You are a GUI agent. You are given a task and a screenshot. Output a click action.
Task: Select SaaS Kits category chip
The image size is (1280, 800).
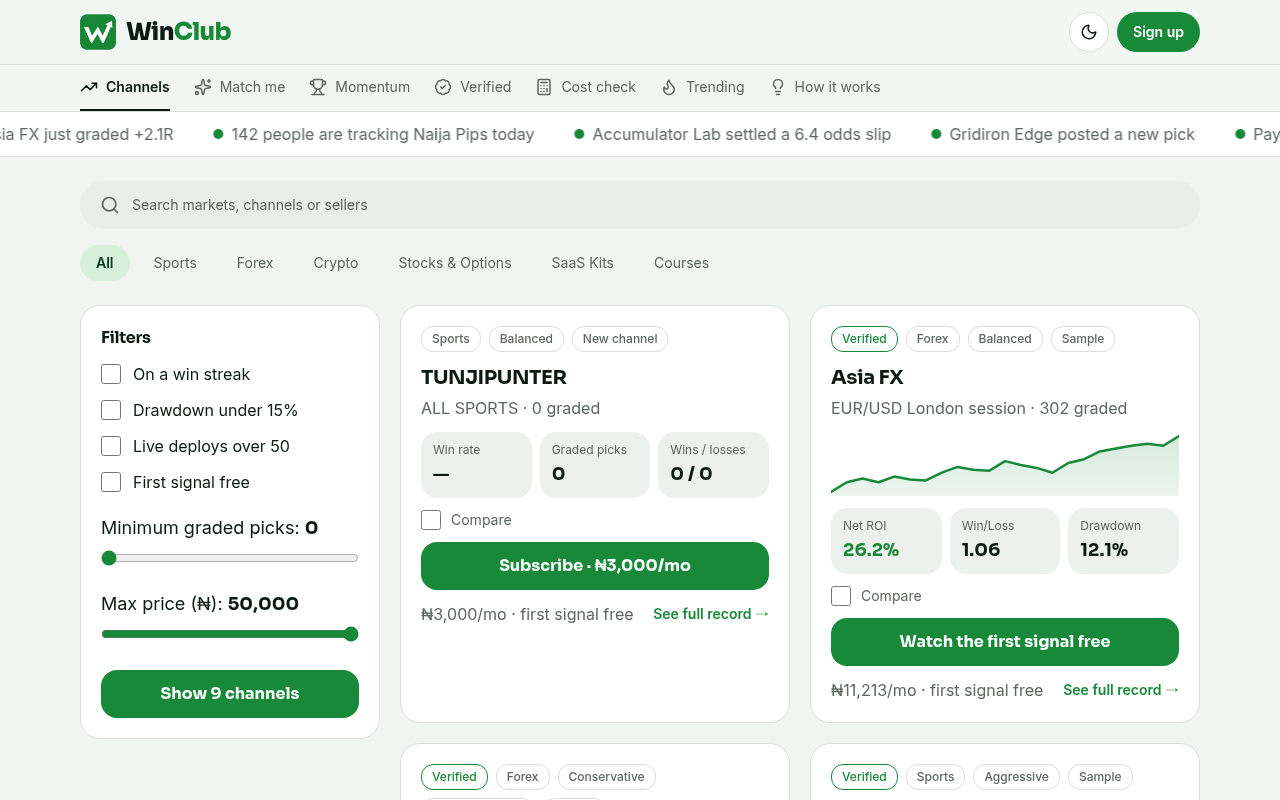tap(583, 263)
